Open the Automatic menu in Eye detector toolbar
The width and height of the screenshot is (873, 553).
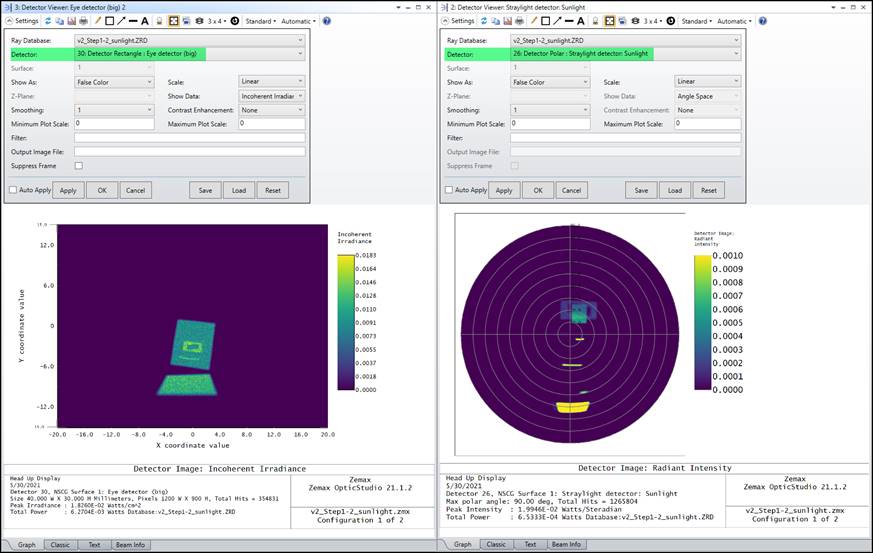[x=298, y=21]
